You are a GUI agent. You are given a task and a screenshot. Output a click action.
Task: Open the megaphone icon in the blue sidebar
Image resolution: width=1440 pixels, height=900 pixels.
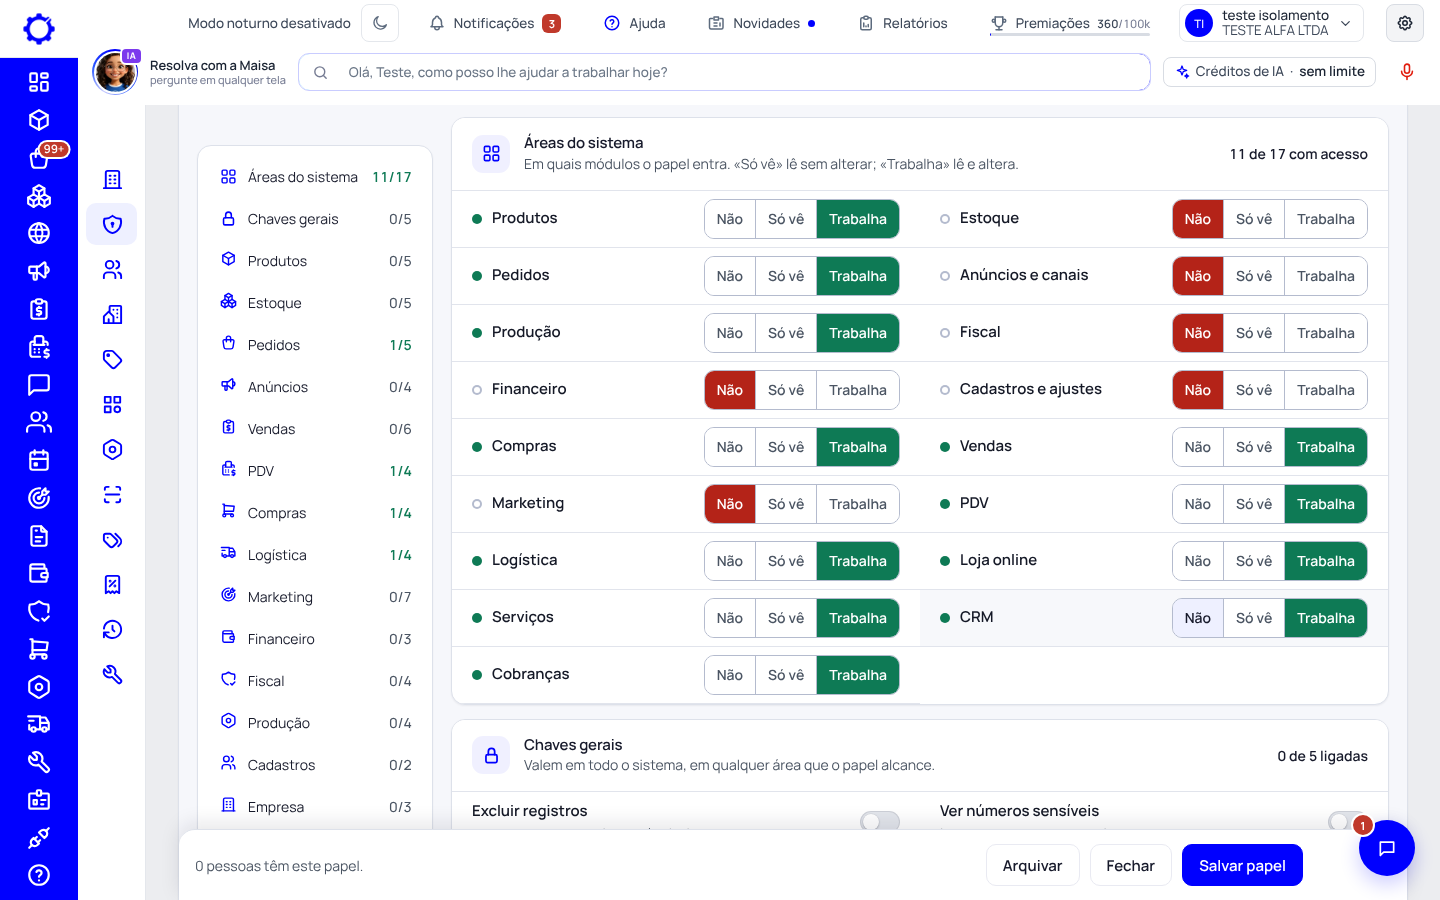(39, 271)
